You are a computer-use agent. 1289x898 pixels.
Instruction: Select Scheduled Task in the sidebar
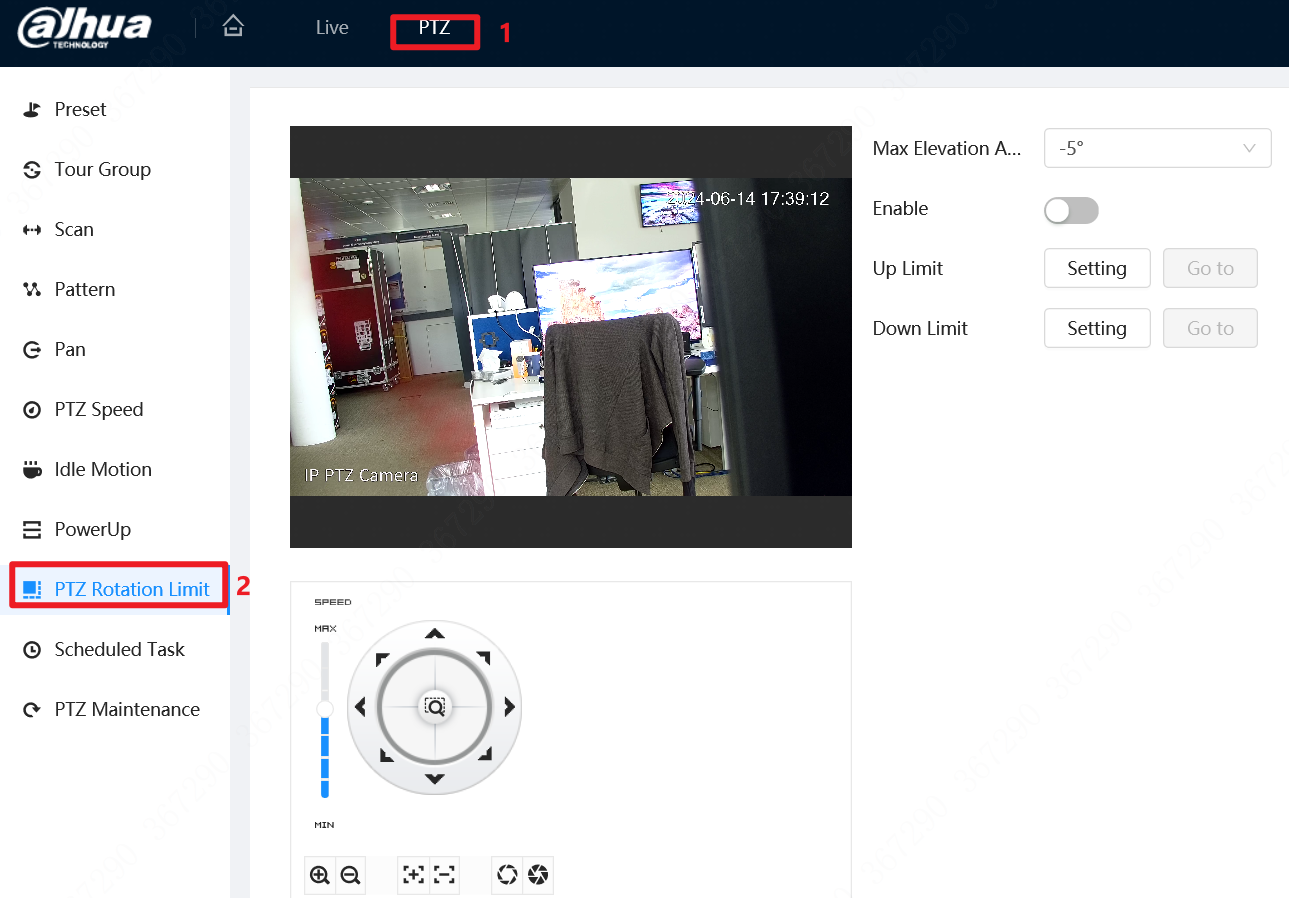click(119, 649)
